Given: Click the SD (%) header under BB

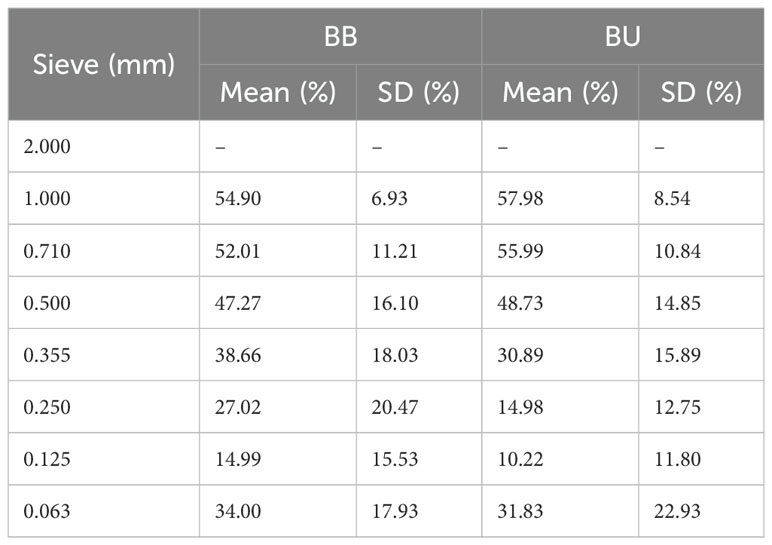Looking at the screenshot, I should [418, 93].
